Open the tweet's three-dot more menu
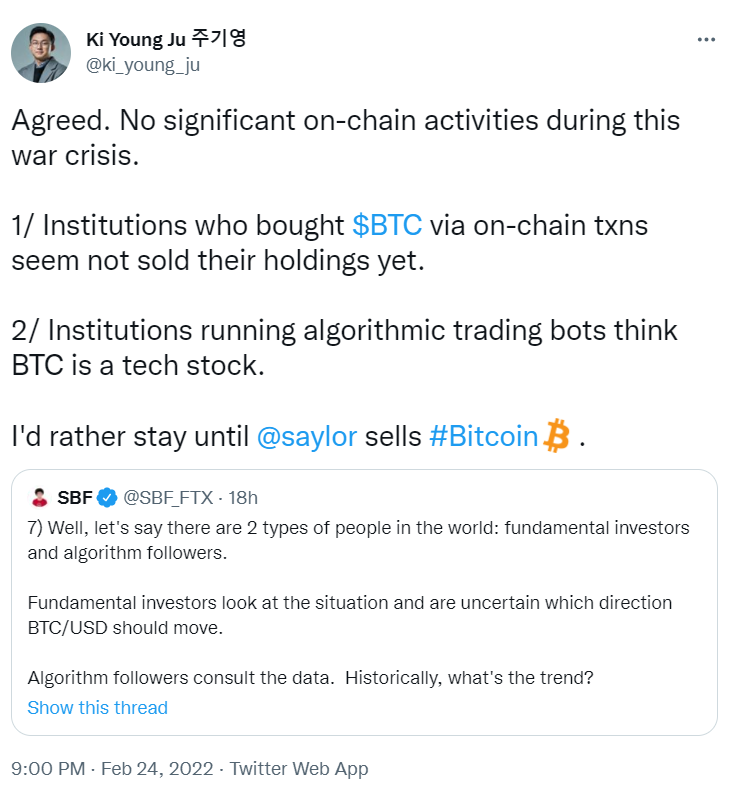The width and height of the screenshot is (735, 801). [x=706, y=39]
